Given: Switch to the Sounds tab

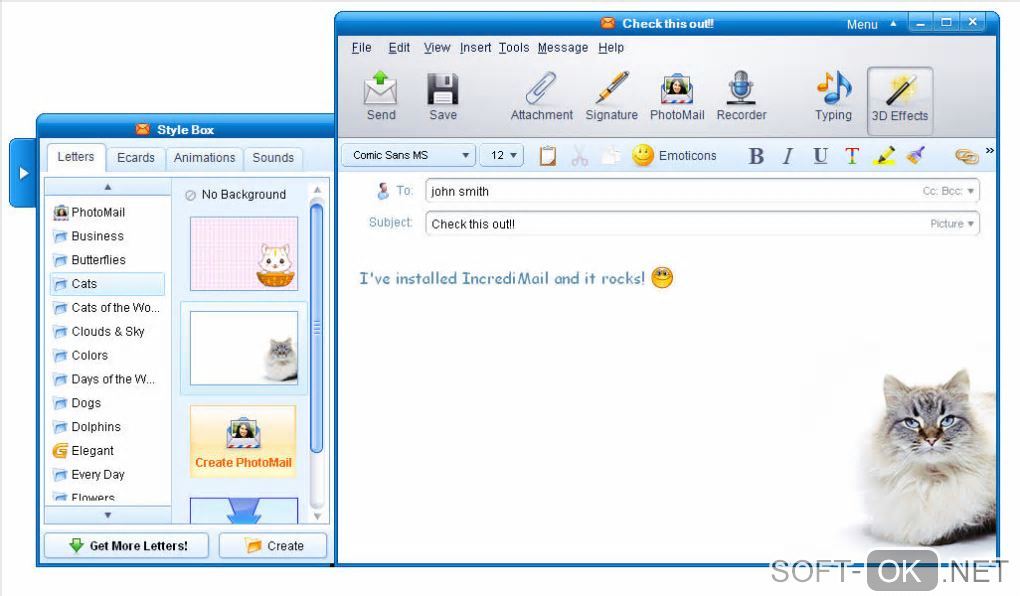Looking at the screenshot, I should pyautogui.click(x=273, y=157).
